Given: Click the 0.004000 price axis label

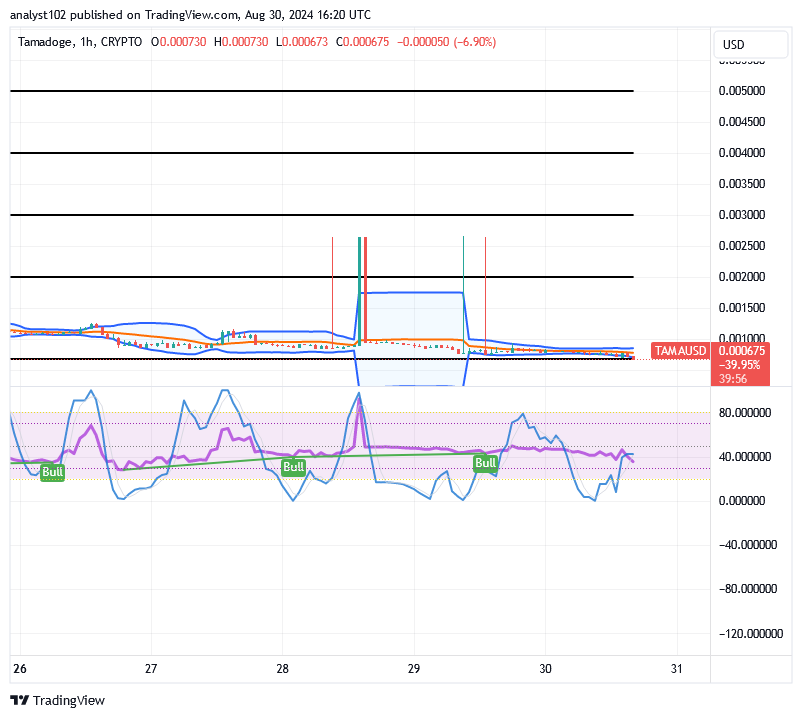Looking at the screenshot, I should [742, 153].
